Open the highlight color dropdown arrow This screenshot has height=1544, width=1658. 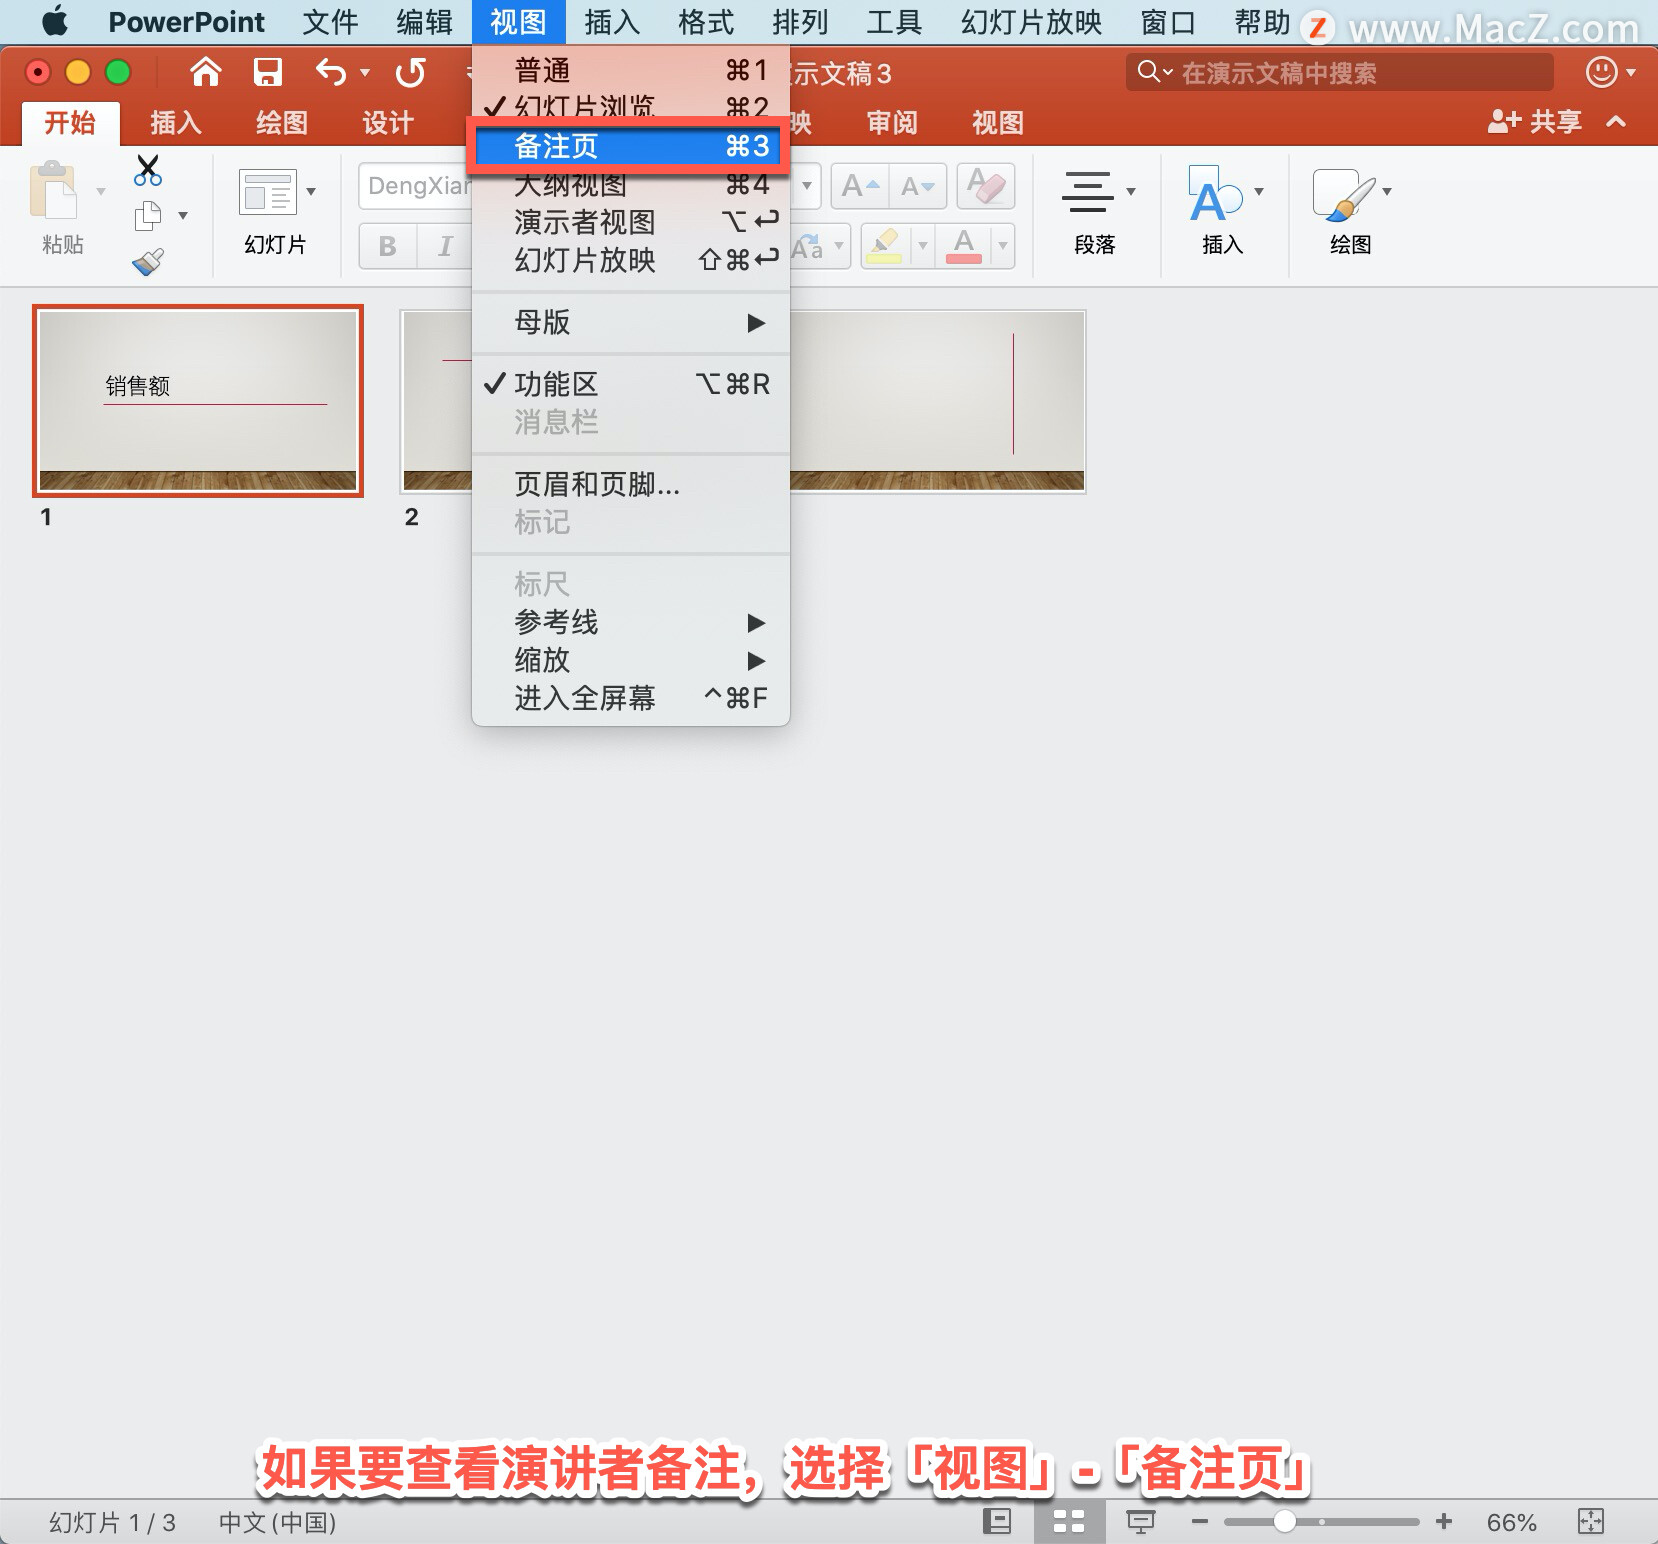pos(923,246)
